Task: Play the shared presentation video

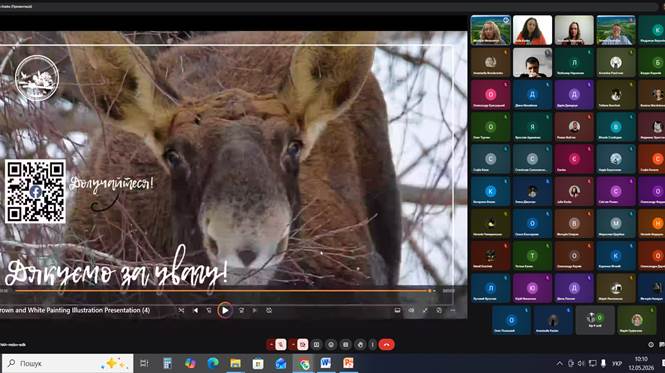Action: (x=225, y=311)
